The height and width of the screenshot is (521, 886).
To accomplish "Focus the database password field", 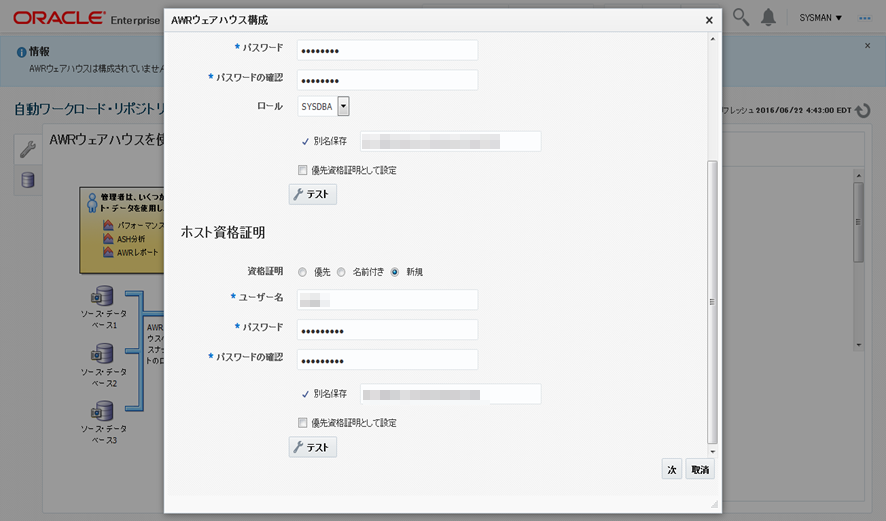I will [388, 50].
